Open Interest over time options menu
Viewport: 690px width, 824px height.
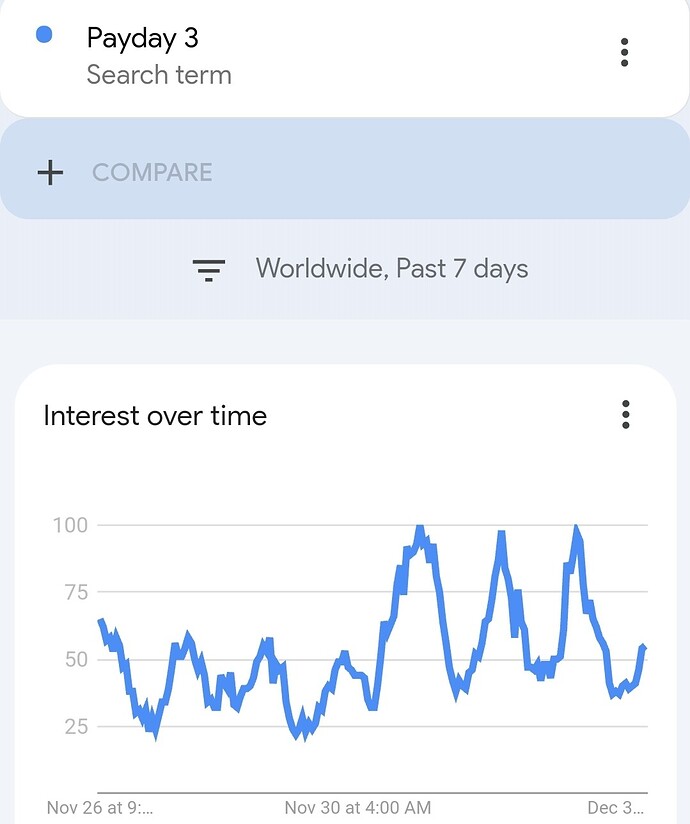pyautogui.click(x=625, y=415)
